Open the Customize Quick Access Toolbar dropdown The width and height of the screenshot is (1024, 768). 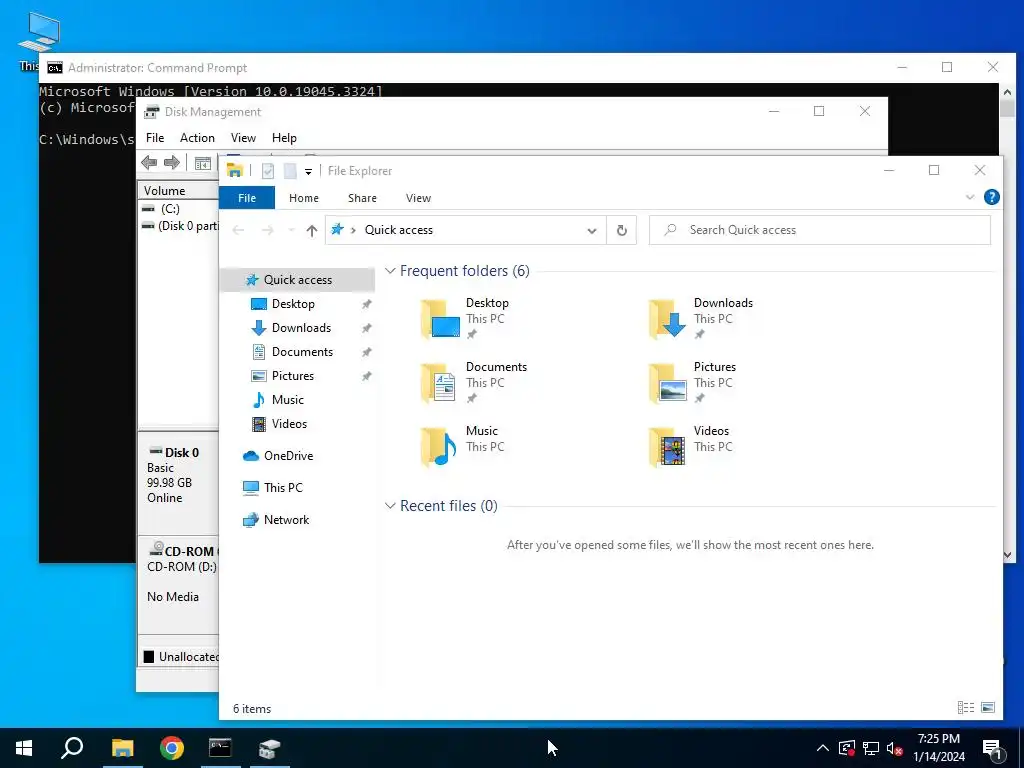point(308,172)
